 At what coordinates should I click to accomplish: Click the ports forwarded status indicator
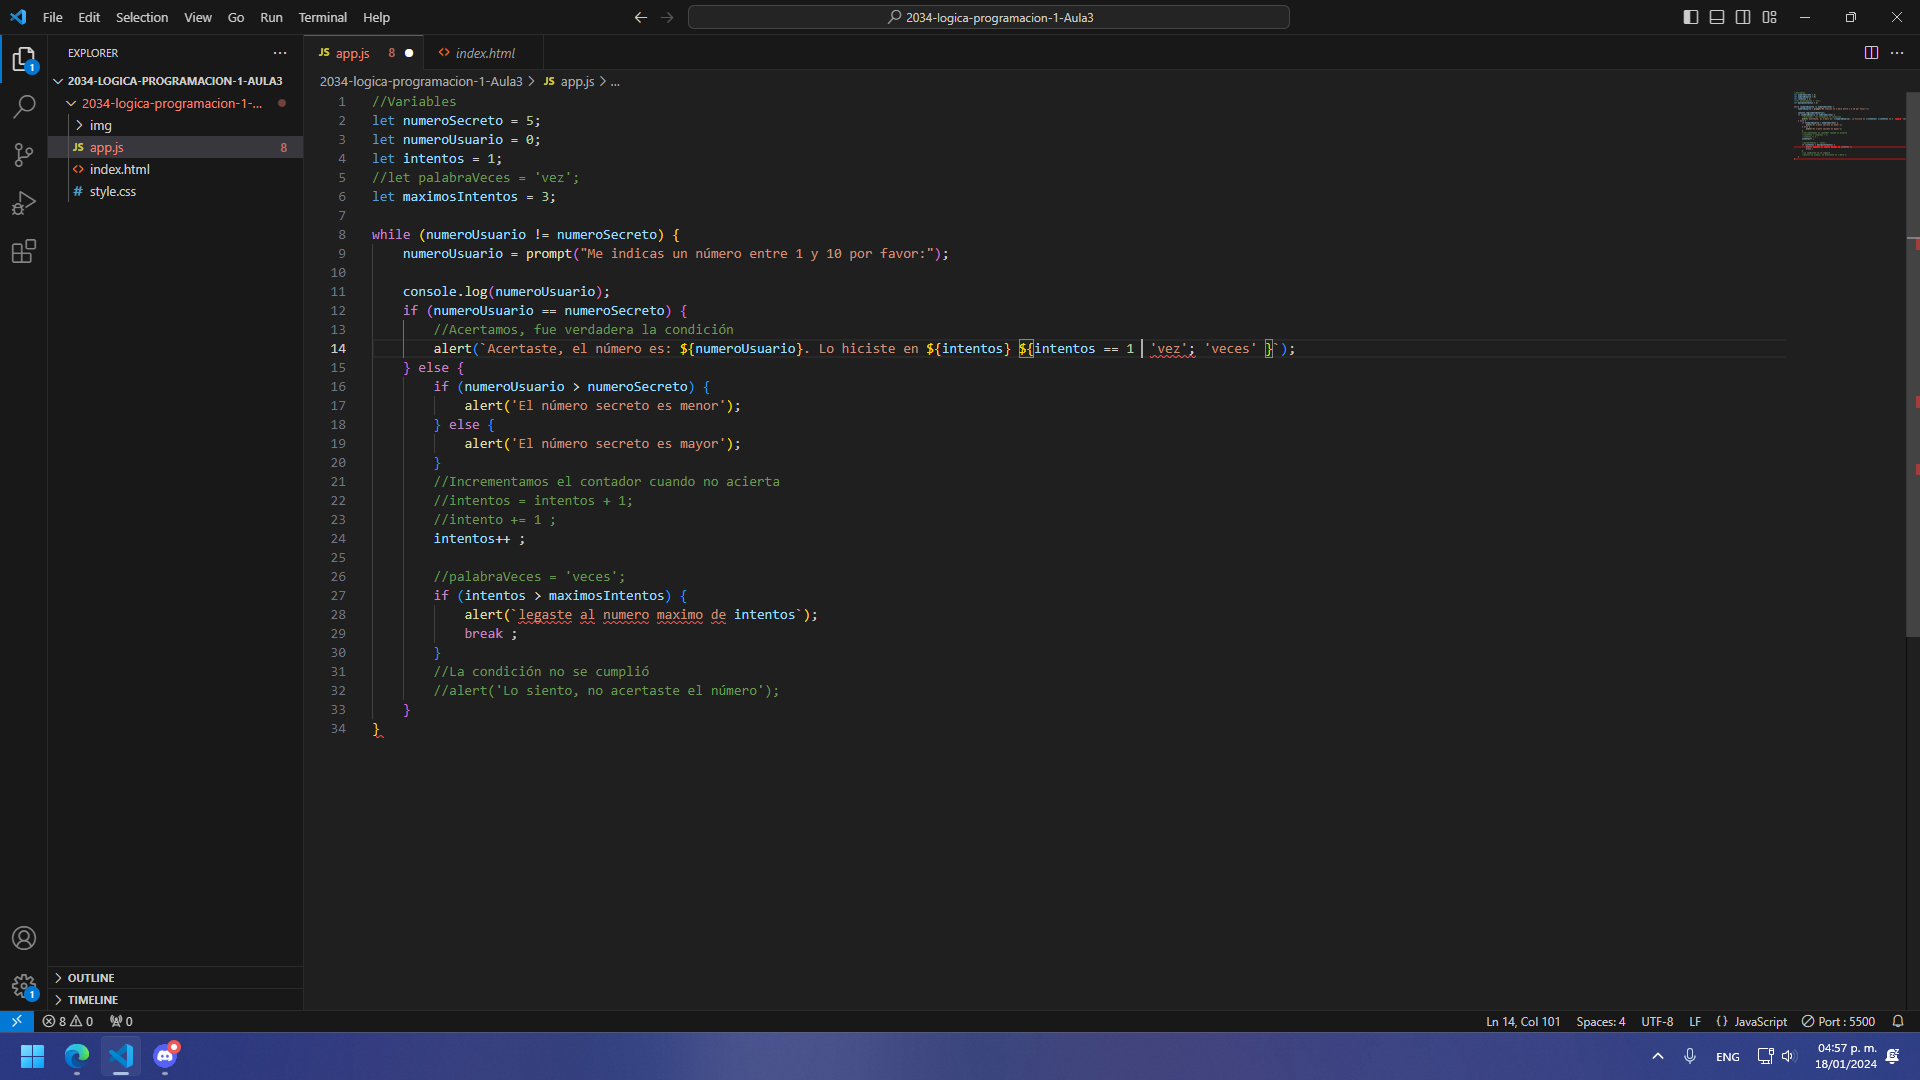[x=121, y=1021]
